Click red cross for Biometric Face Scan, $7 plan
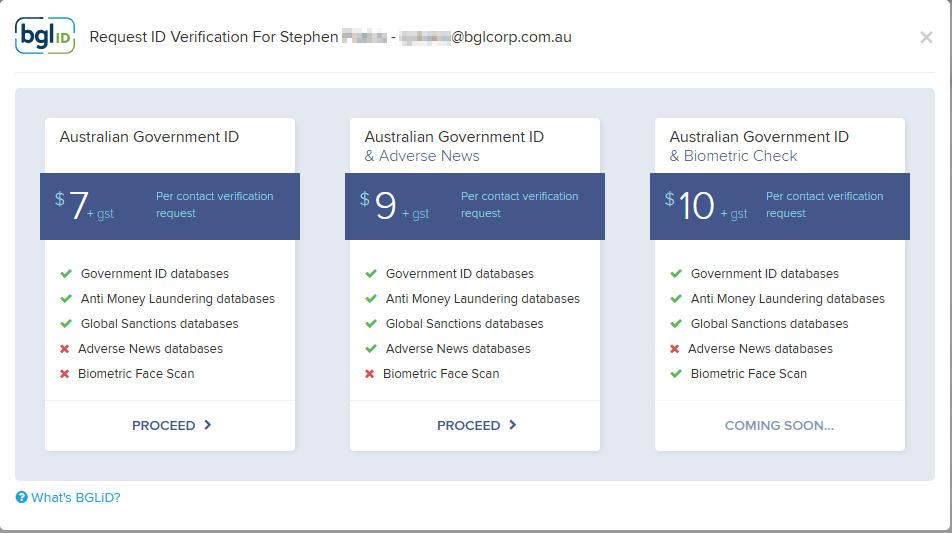952x533 pixels. pyautogui.click(x=64, y=373)
